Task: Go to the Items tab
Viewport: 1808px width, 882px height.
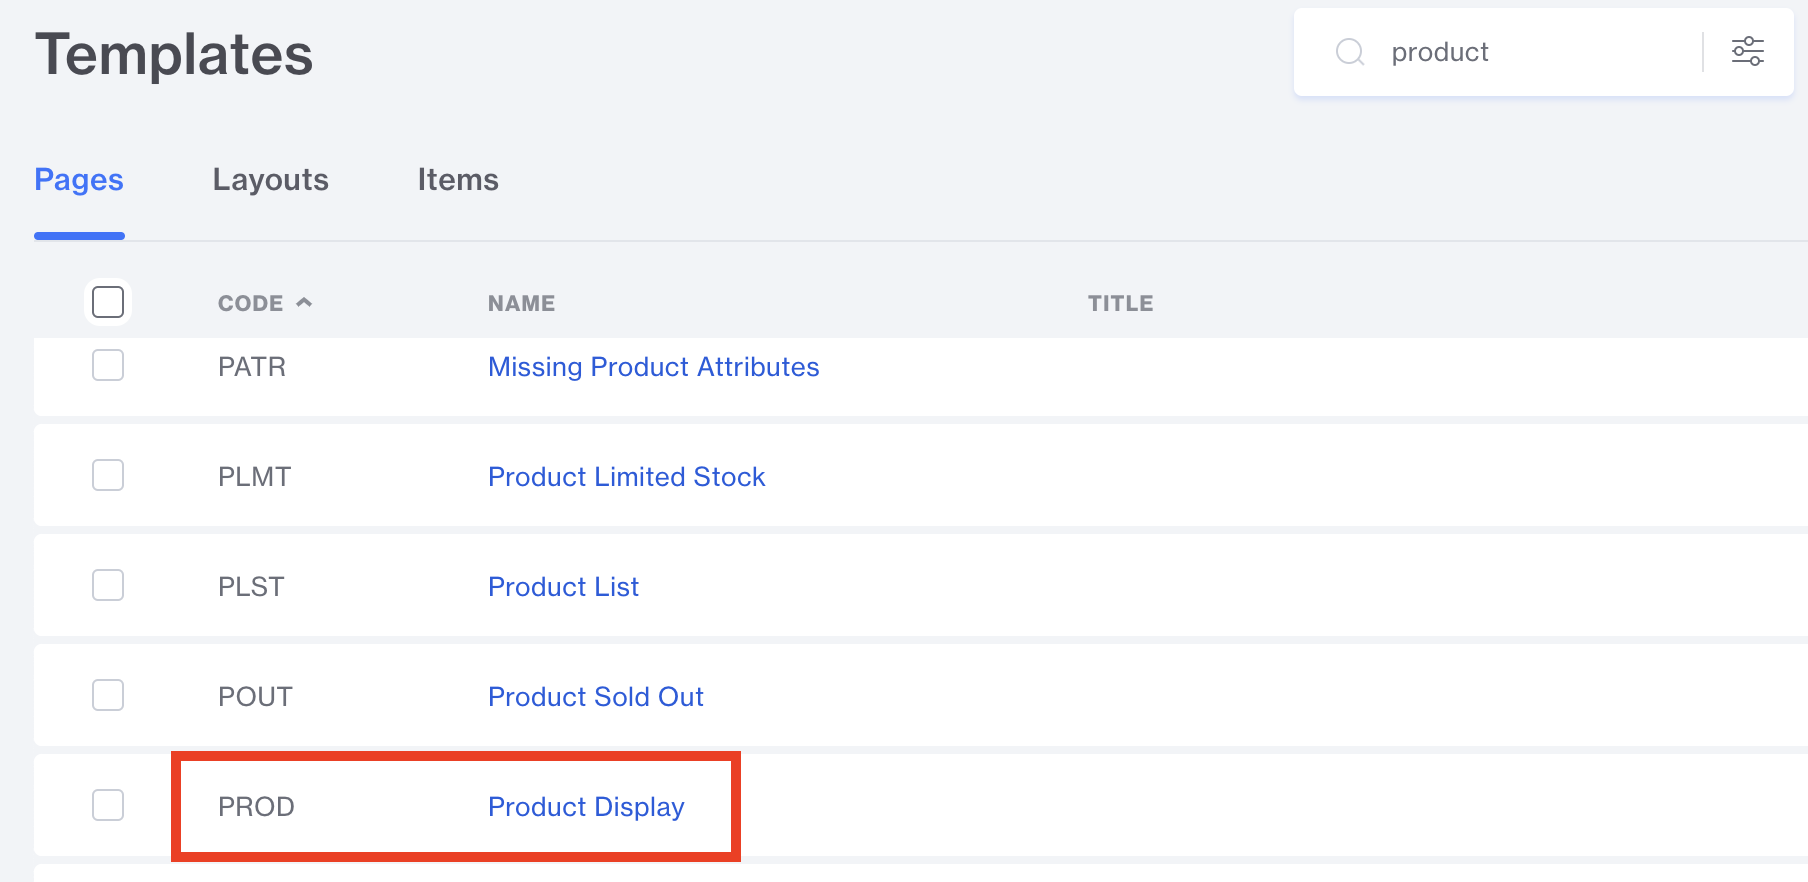Action: click(x=458, y=180)
